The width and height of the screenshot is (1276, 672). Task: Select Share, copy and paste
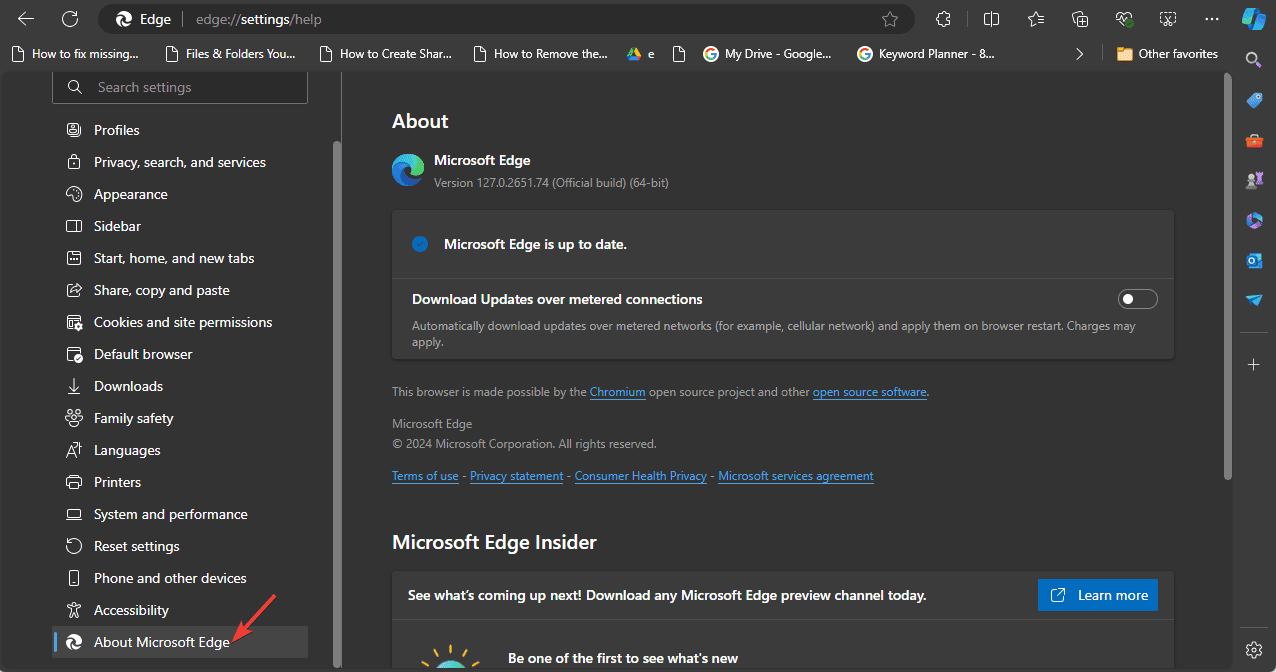(180, 290)
